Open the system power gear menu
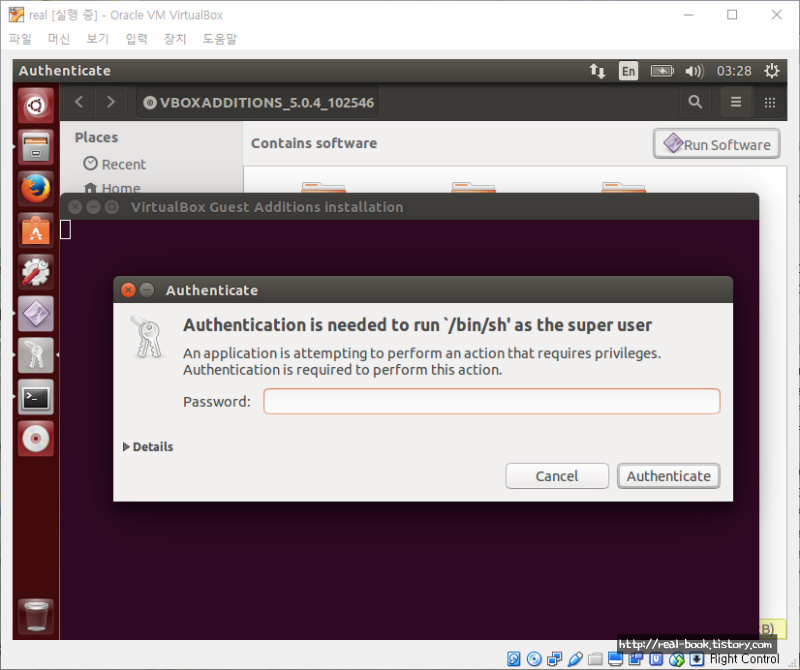 771,71
